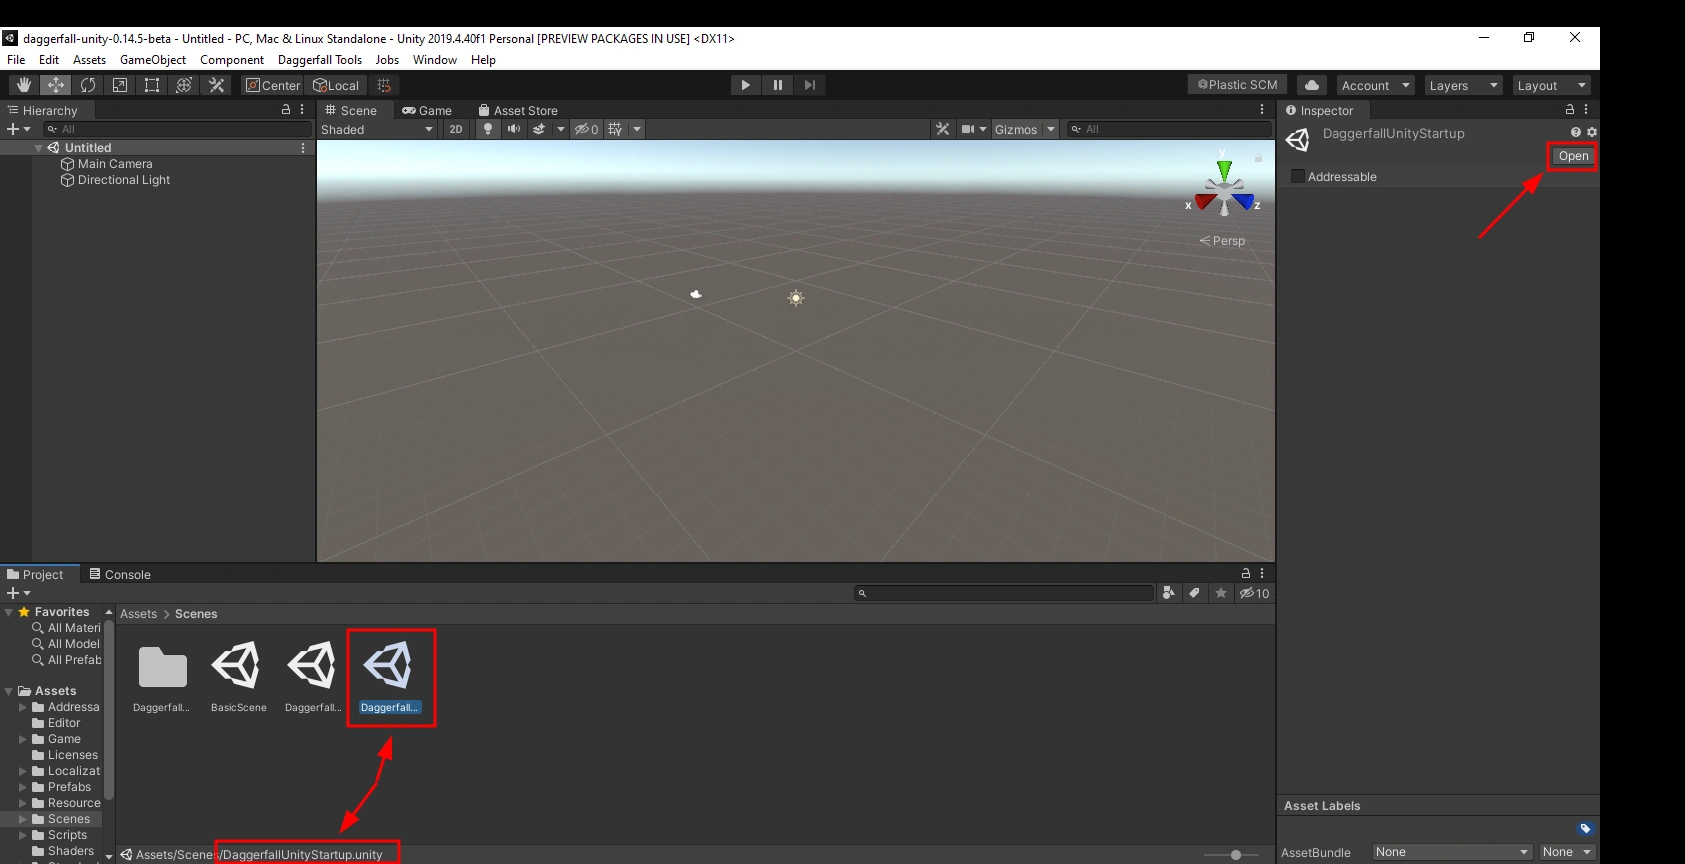Open the Shaded draw mode dropdown
The image size is (1685, 864).
click(377, 129)
